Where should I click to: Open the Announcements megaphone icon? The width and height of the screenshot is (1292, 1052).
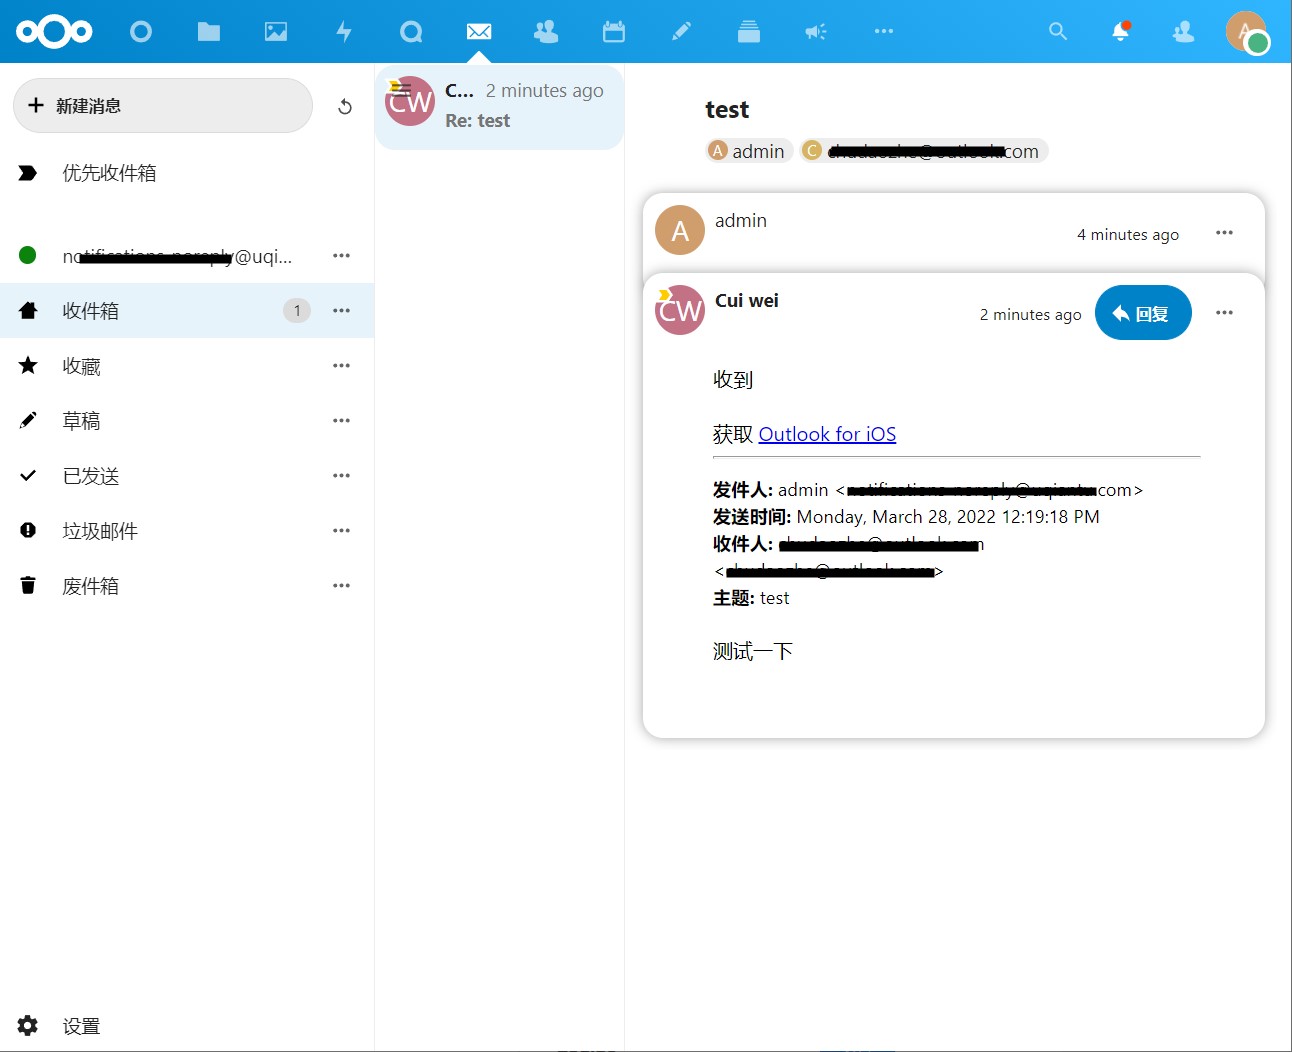click(x=816, y=32)
